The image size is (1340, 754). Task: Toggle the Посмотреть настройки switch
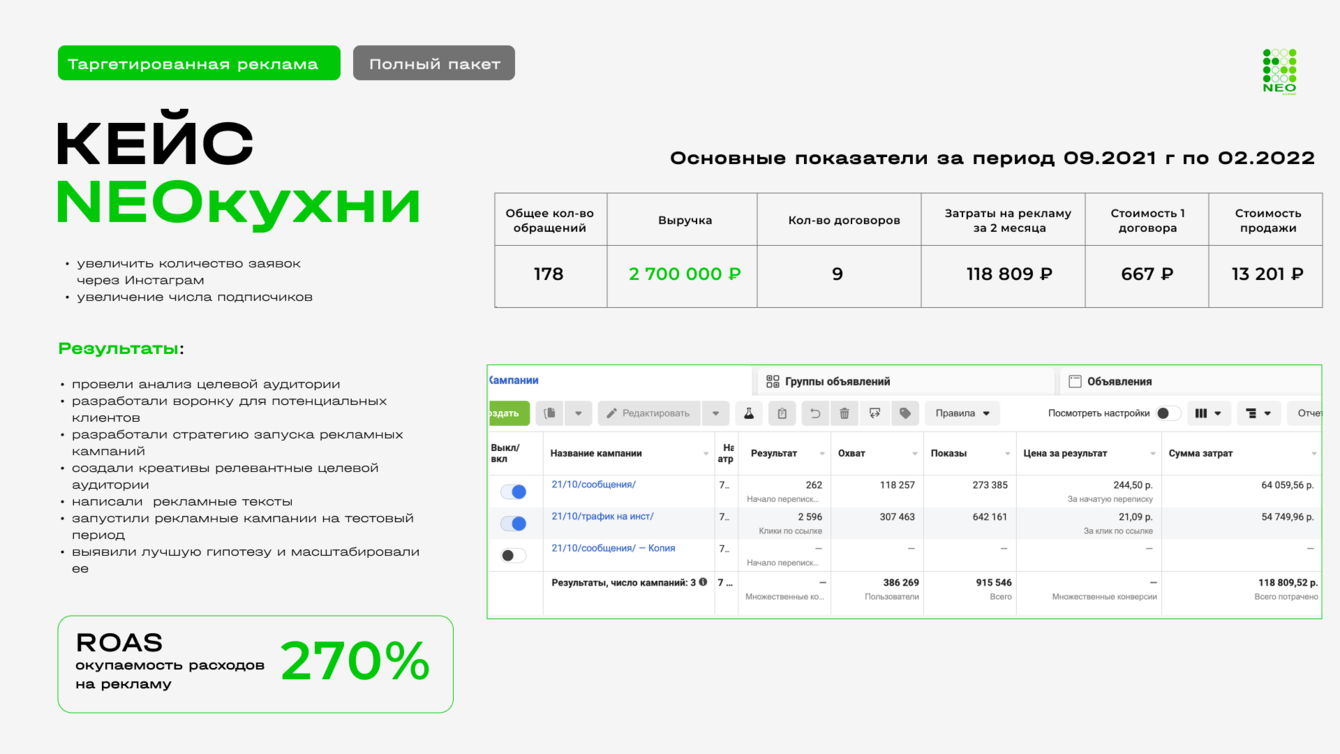click(1168, 413)
